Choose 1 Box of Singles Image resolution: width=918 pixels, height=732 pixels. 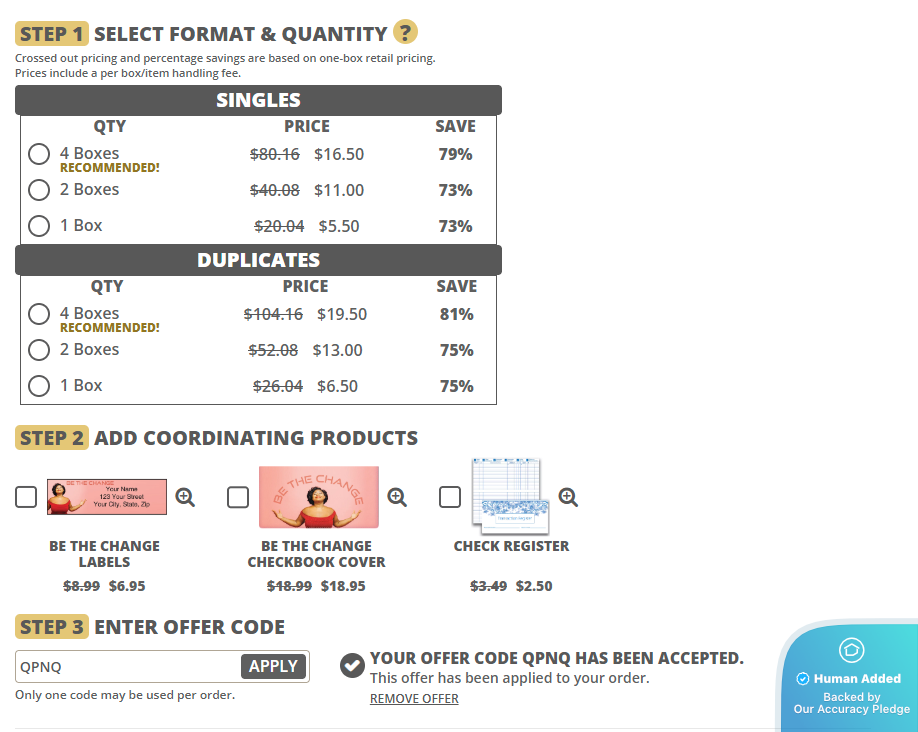pos(39,226)
